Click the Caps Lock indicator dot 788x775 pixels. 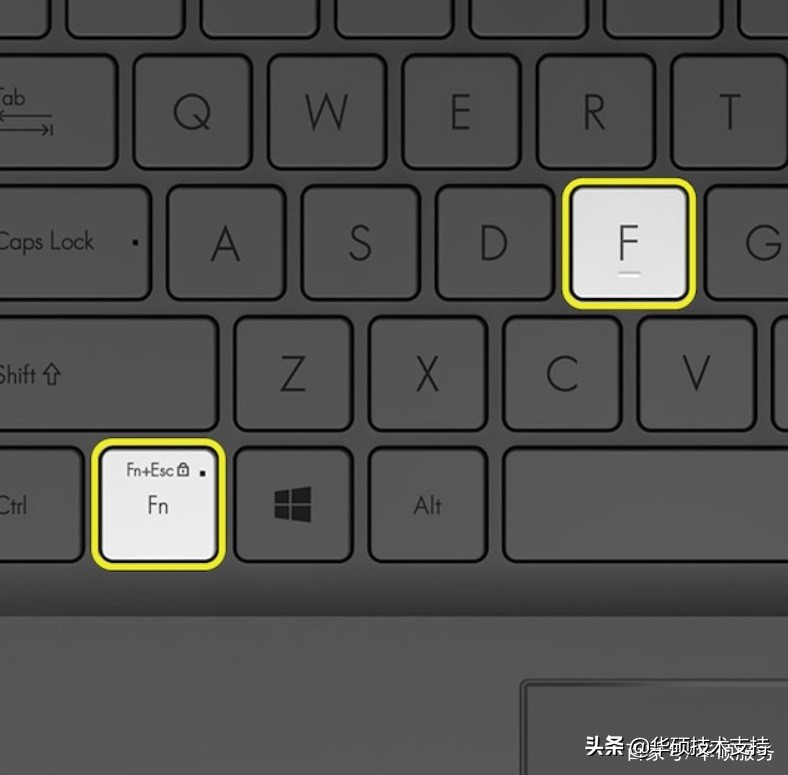(x=135, y=242)
